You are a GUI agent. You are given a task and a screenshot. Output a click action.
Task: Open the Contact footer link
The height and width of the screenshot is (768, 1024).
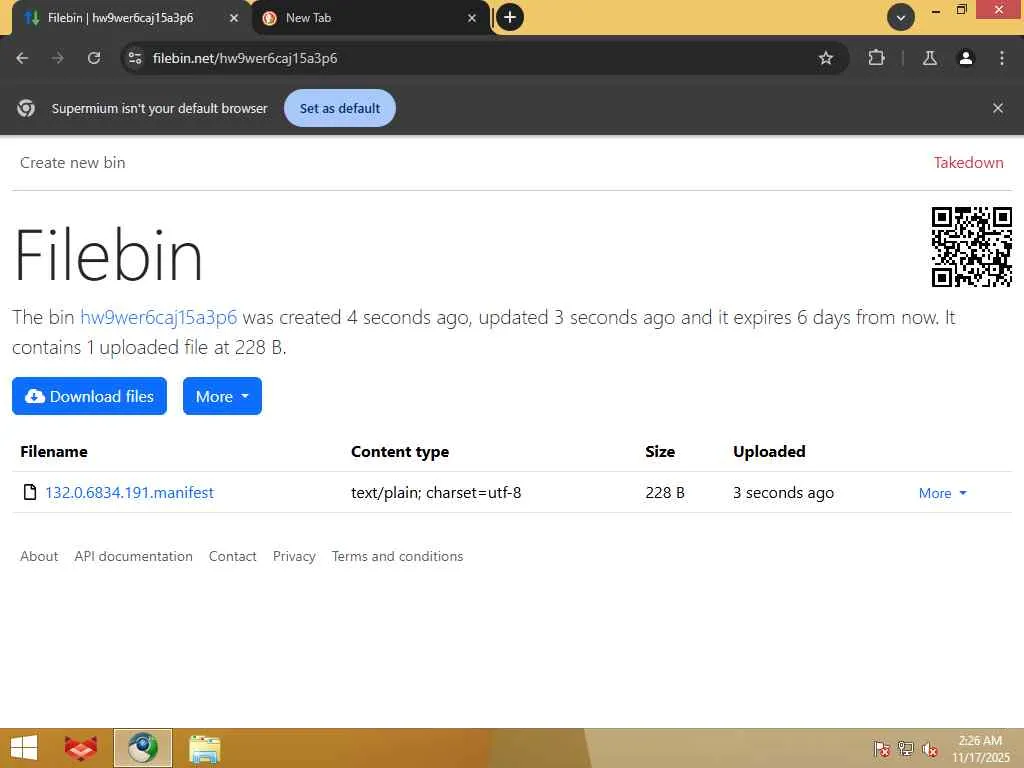[x=232, y=556]
